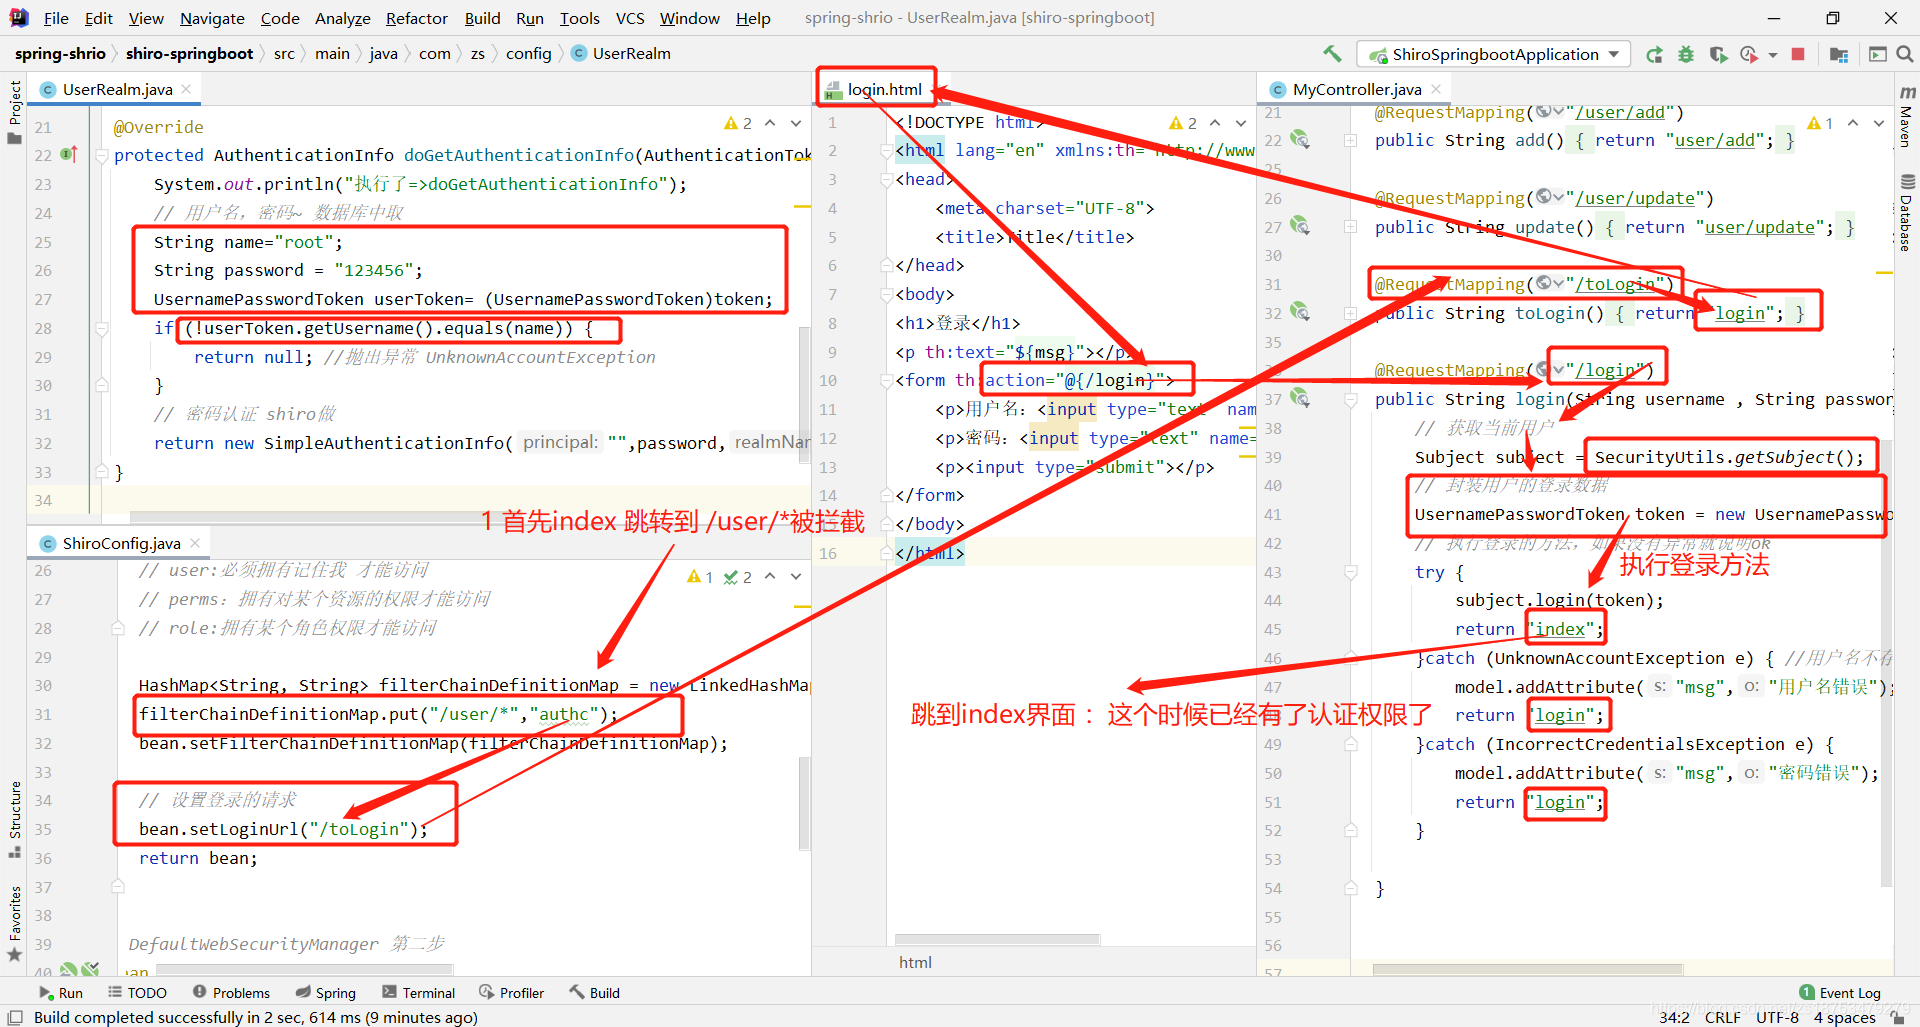Toggle the Favorites tool window
This screenshot has height=1027, width=1920.
[14, 922]
